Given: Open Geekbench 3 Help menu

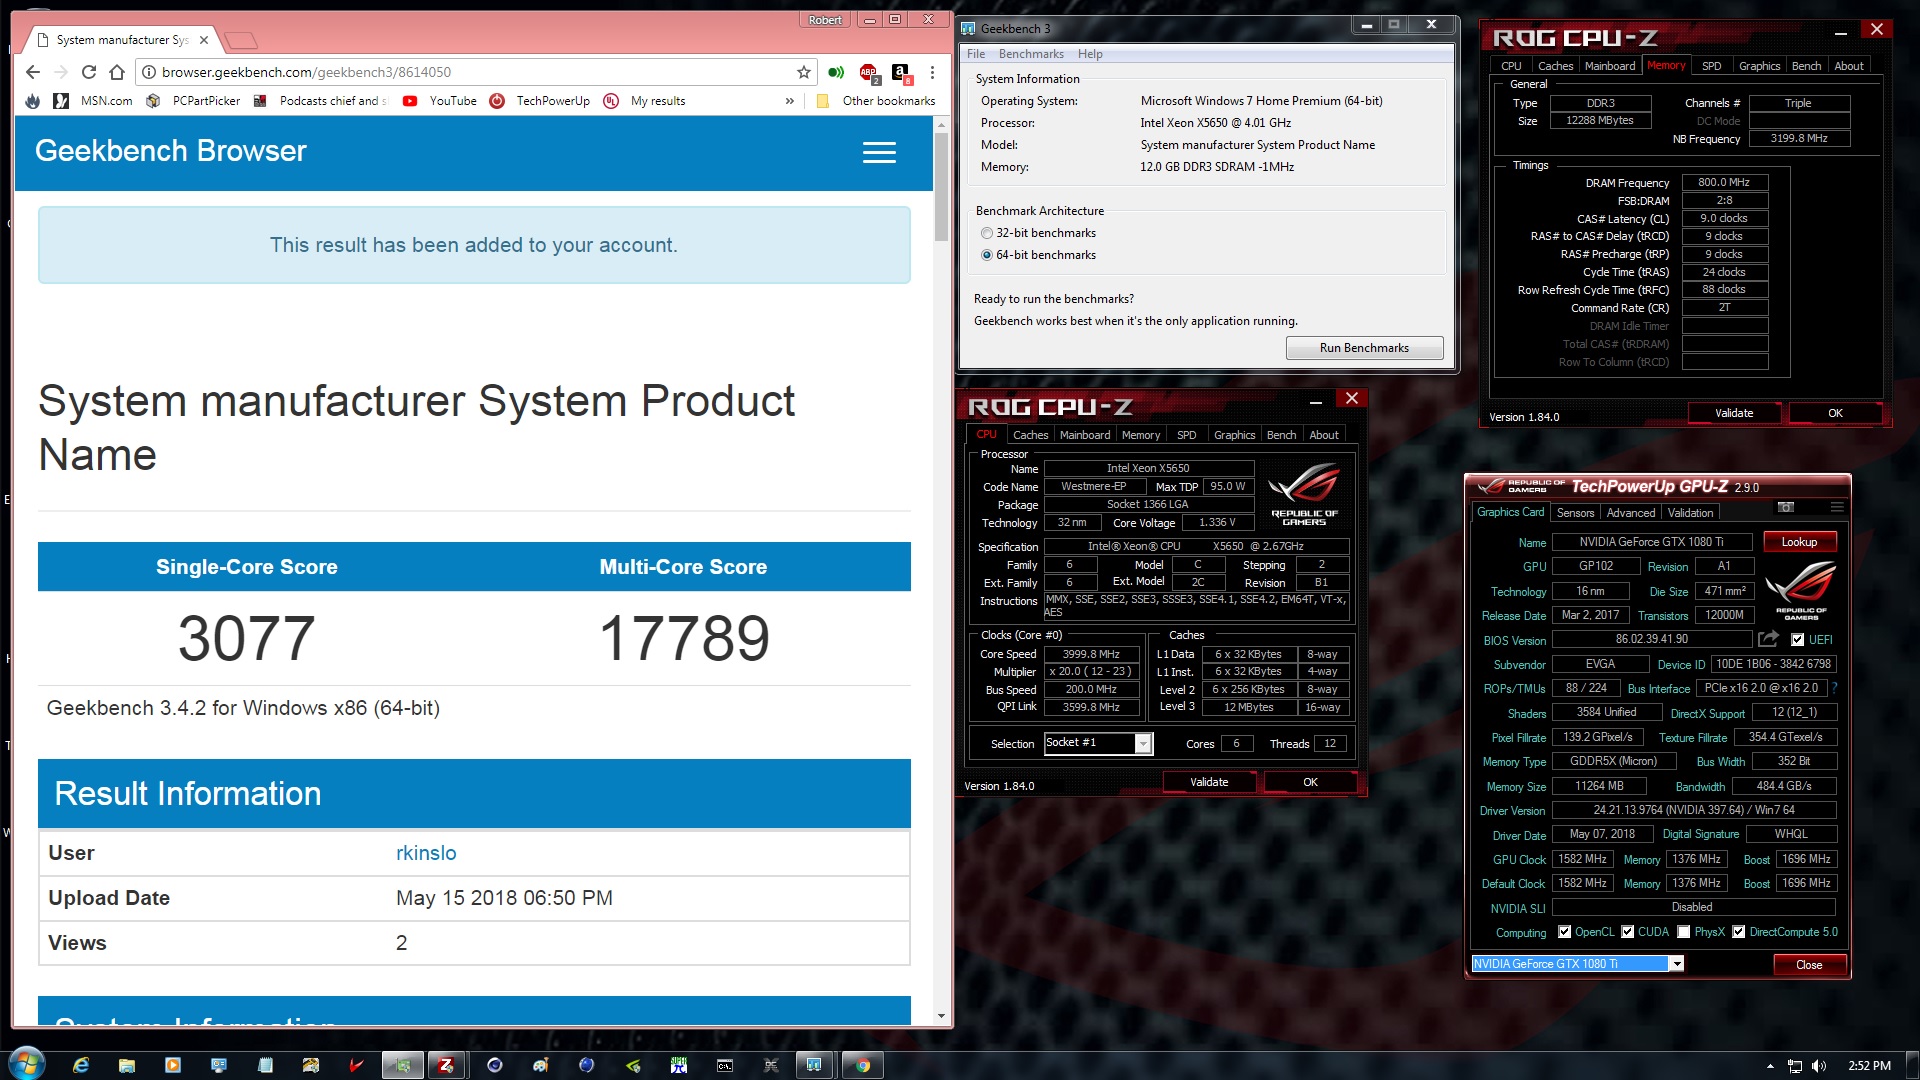Looking at the screenshot, I should click(x=1090, y=54).
